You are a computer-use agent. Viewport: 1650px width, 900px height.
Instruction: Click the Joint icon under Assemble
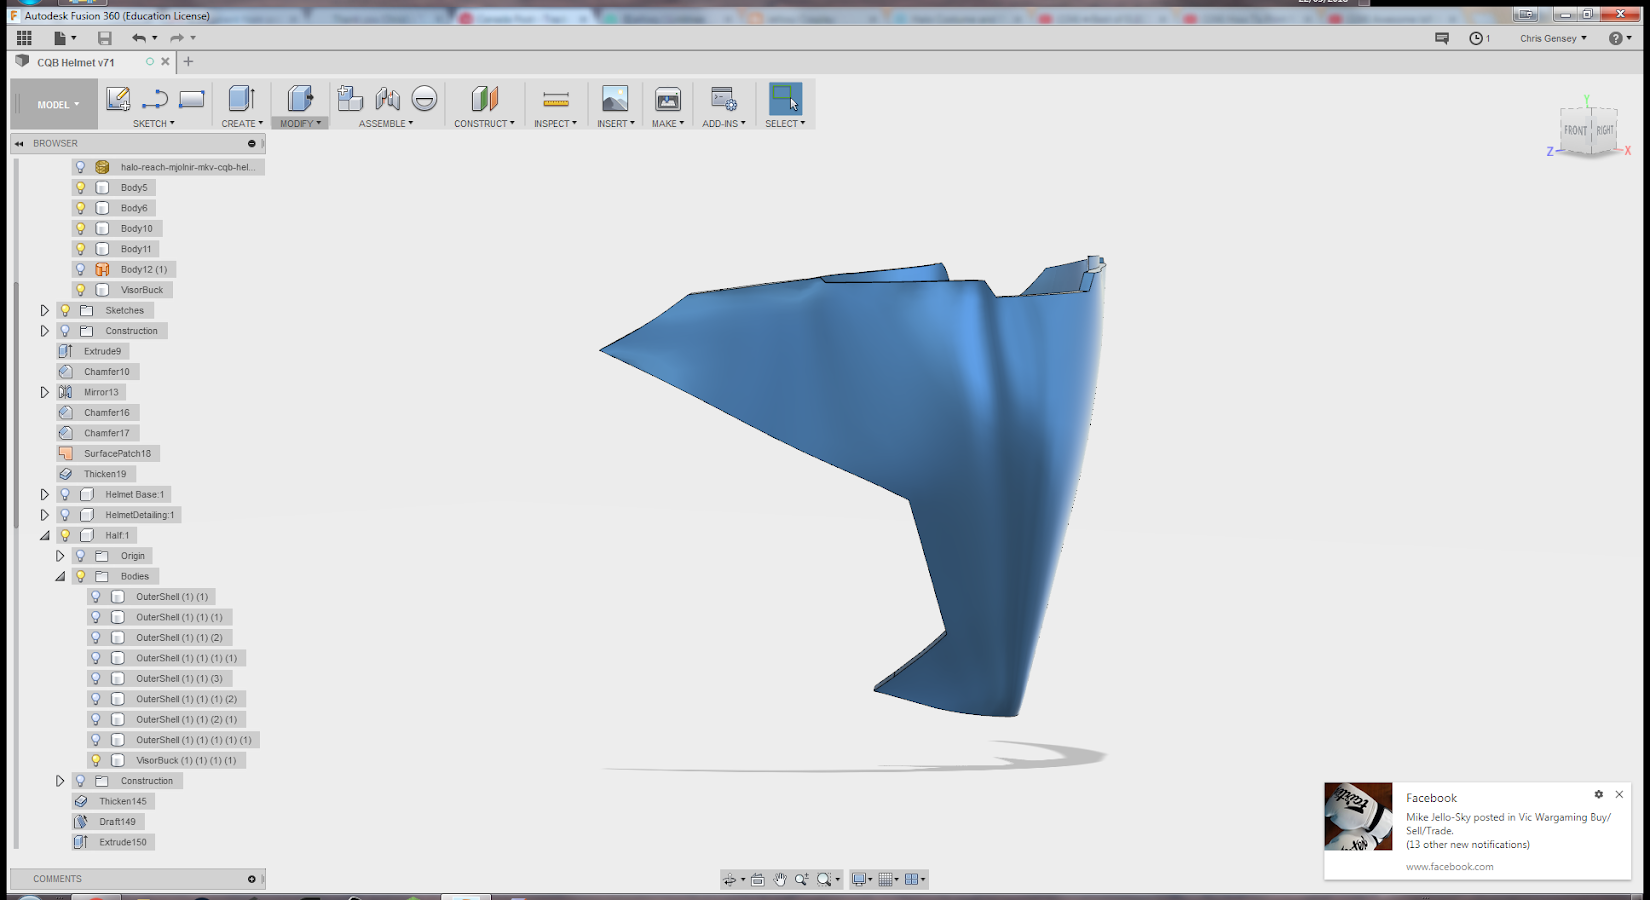(x=387, y=99)
